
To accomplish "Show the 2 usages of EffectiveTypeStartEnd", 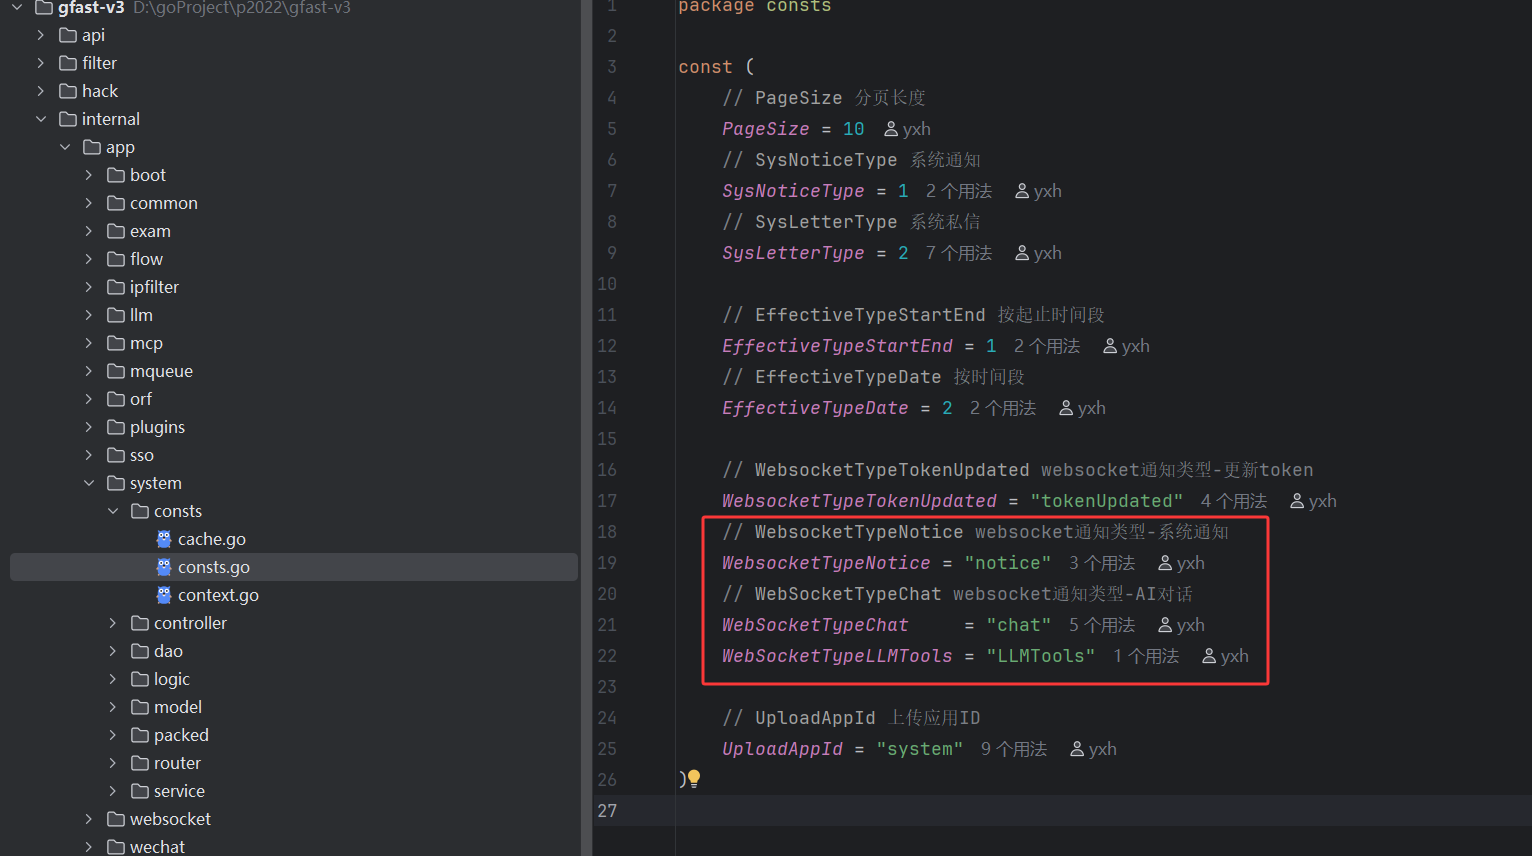I will (1047, 346).
